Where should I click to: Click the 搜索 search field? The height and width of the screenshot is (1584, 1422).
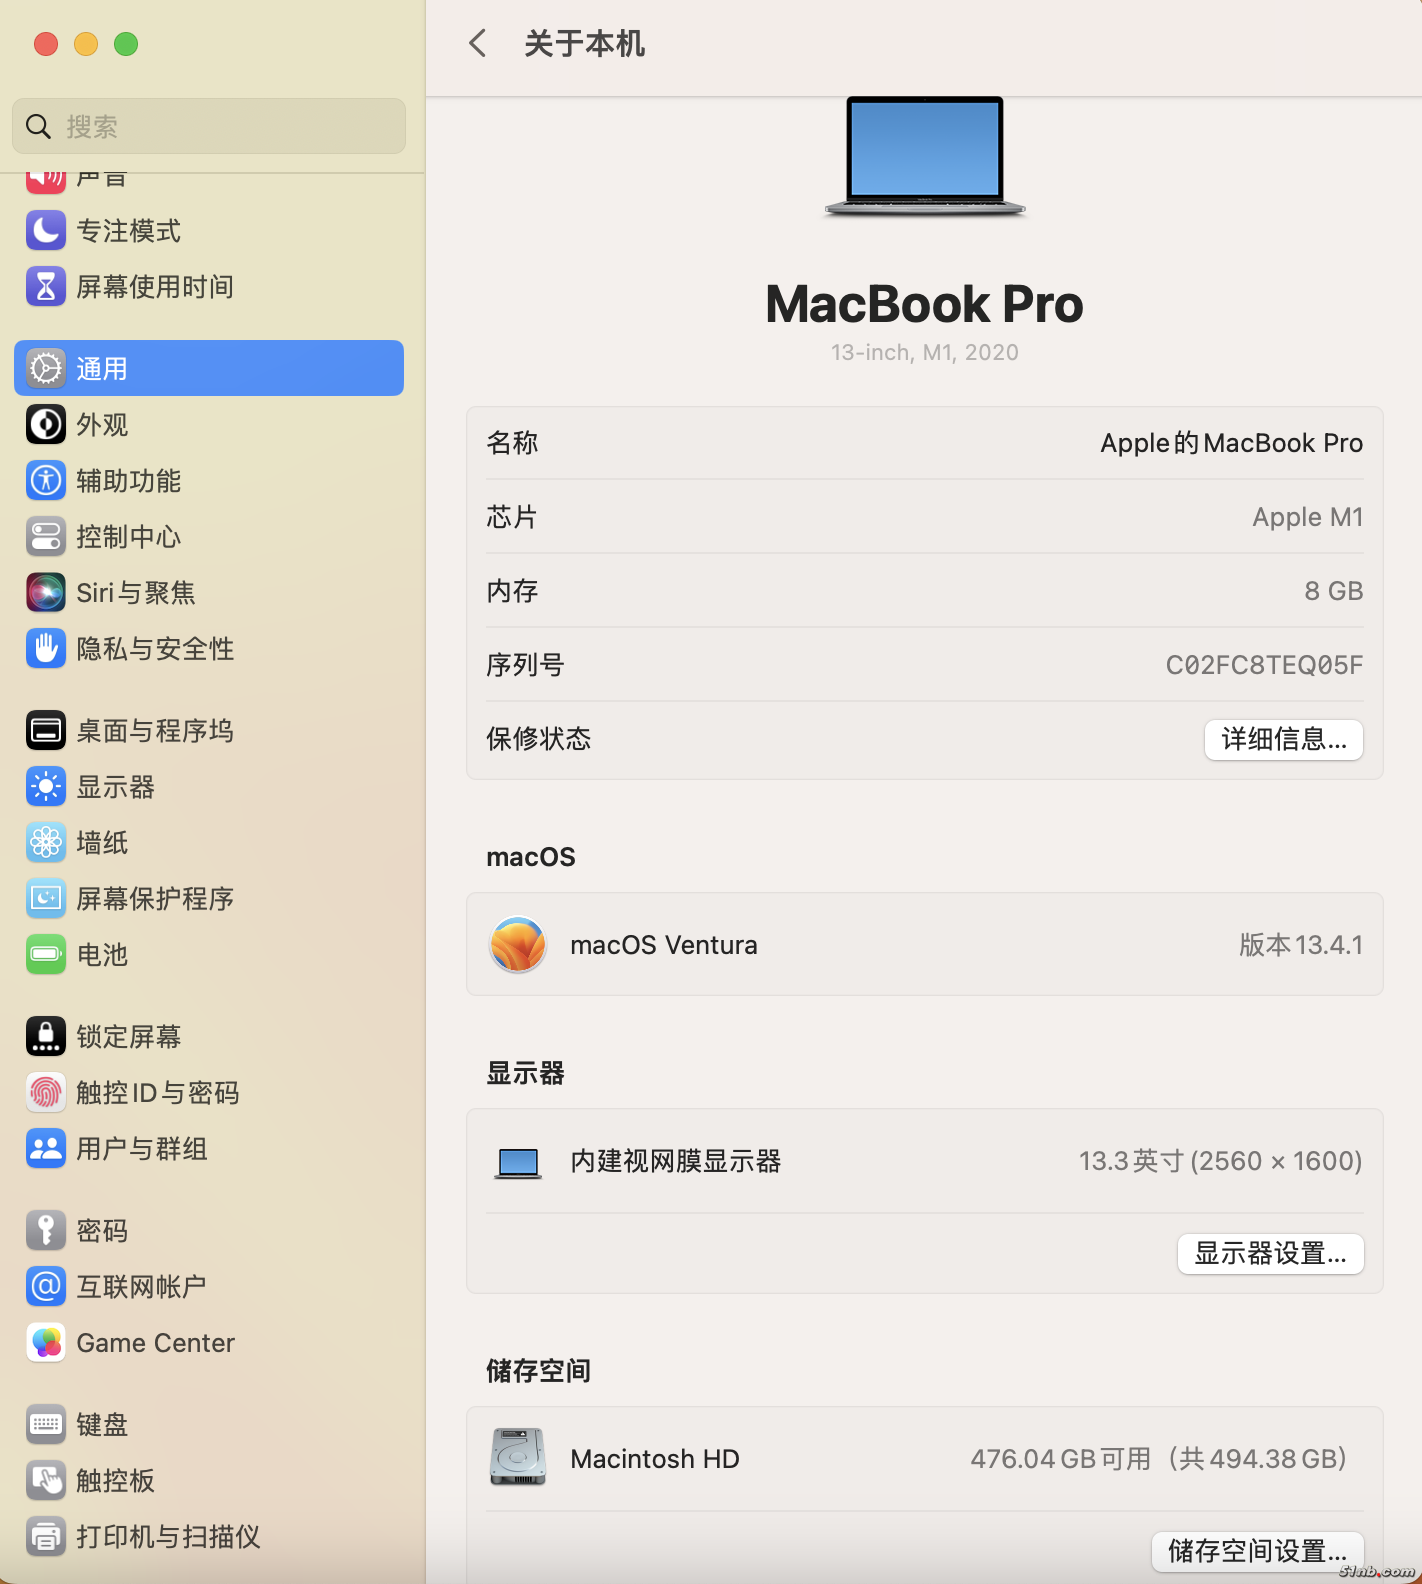tap(209, 126)
